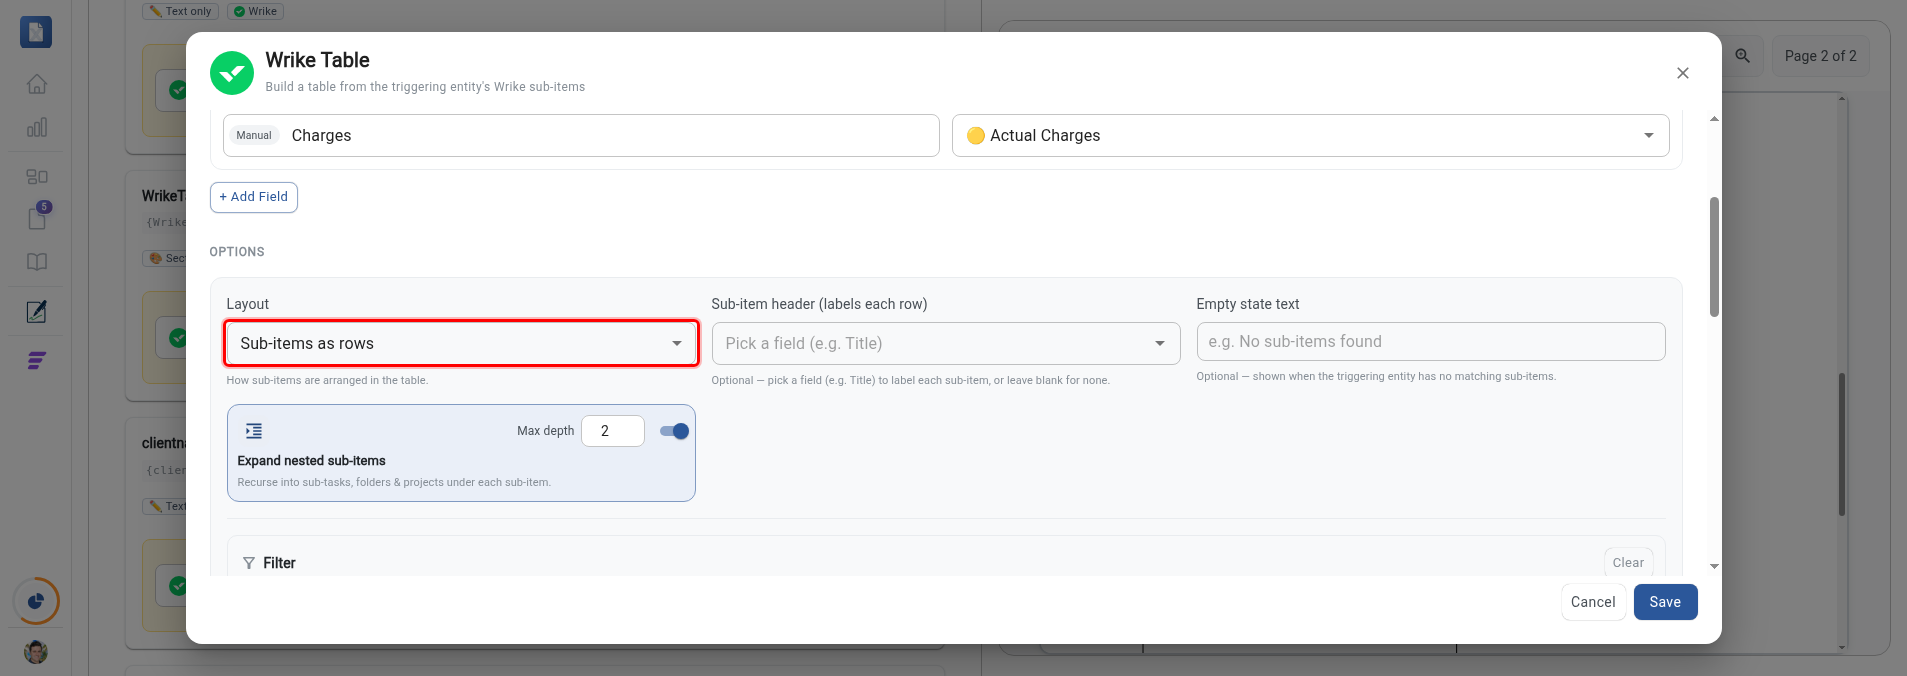Click the Wrike green checkmark logo
The image size is (1907, 676).
(232, 73)
